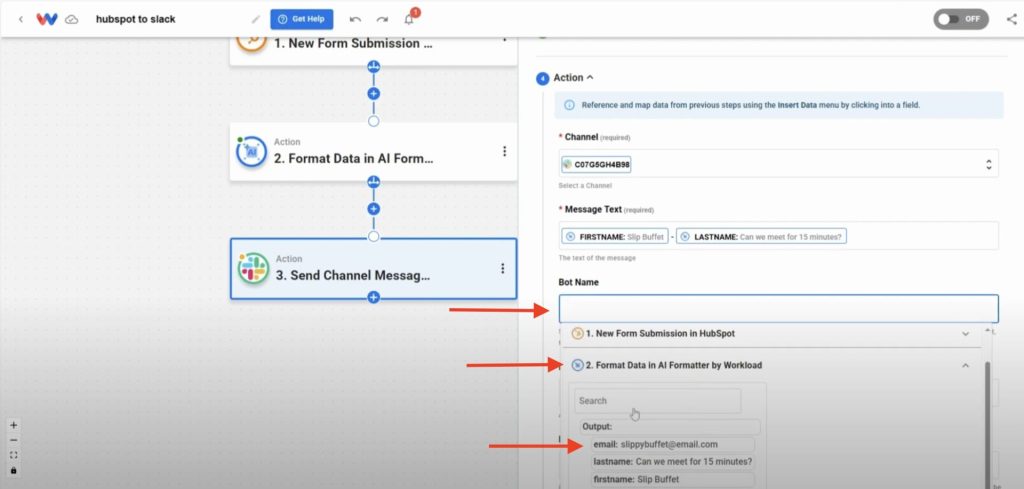Image resolution: width=1024 pixels, height=489 pixels.
Task: Insert the firstname output value
Action: (673, 479)
